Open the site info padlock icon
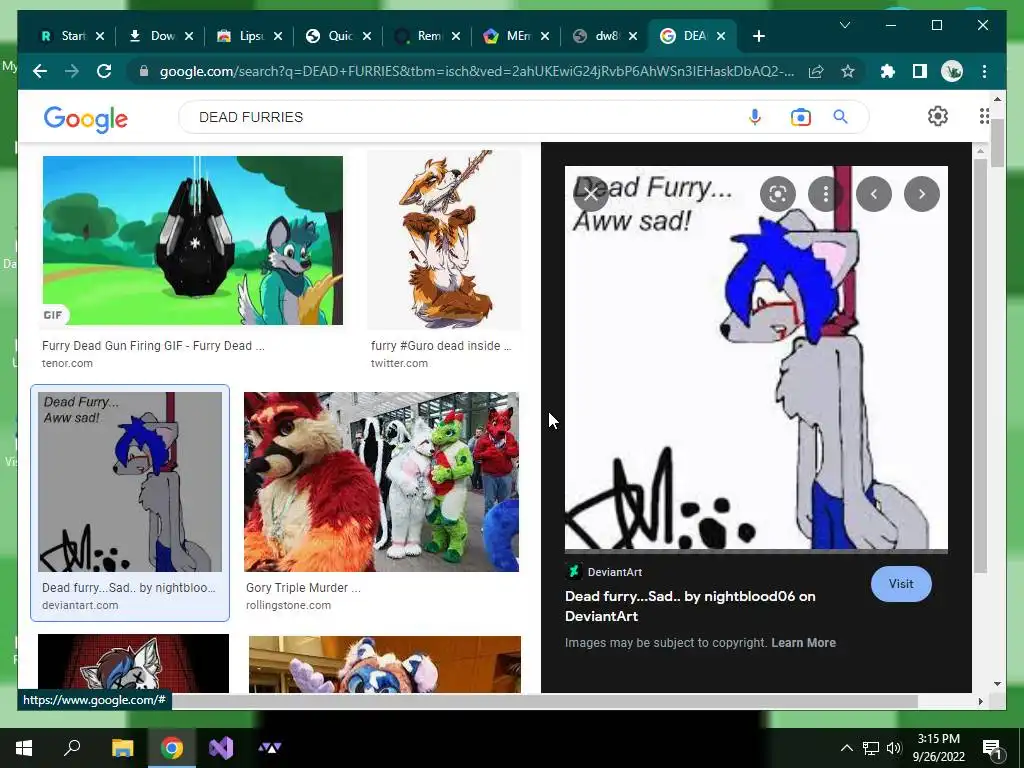Viewport: 1024px width, 768px height. click(x=144, y=71)
